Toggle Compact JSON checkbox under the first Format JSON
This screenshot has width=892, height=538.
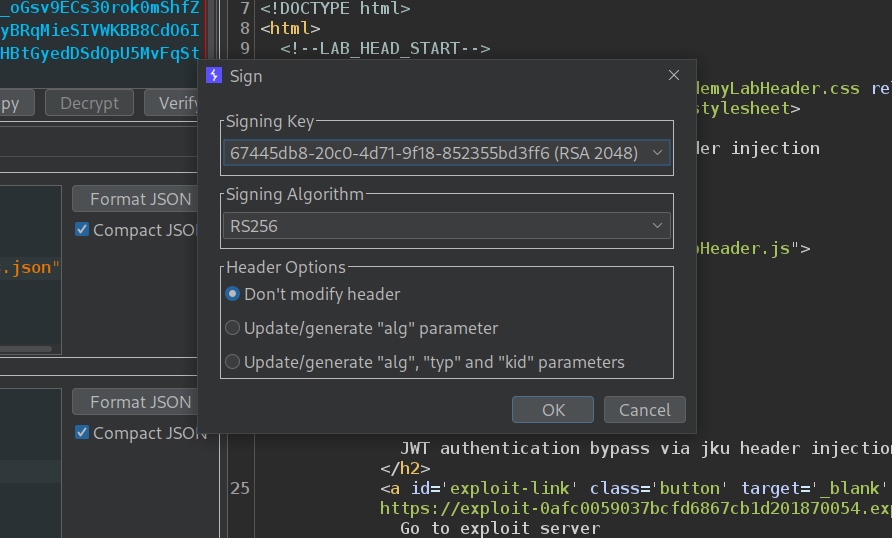click(82, 230)
